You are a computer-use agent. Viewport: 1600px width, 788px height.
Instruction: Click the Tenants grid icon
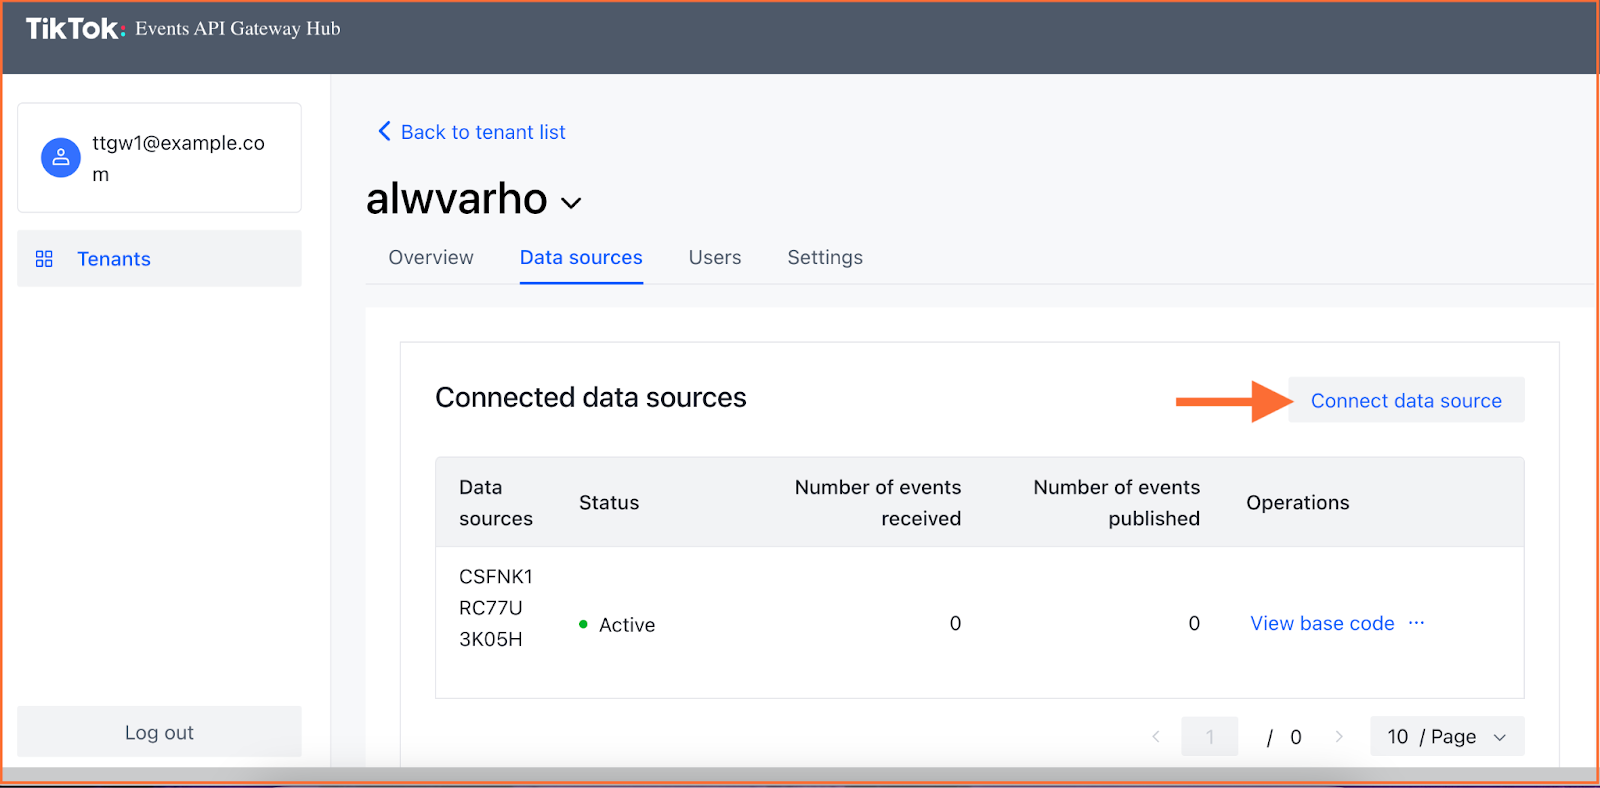click(44, 259)
